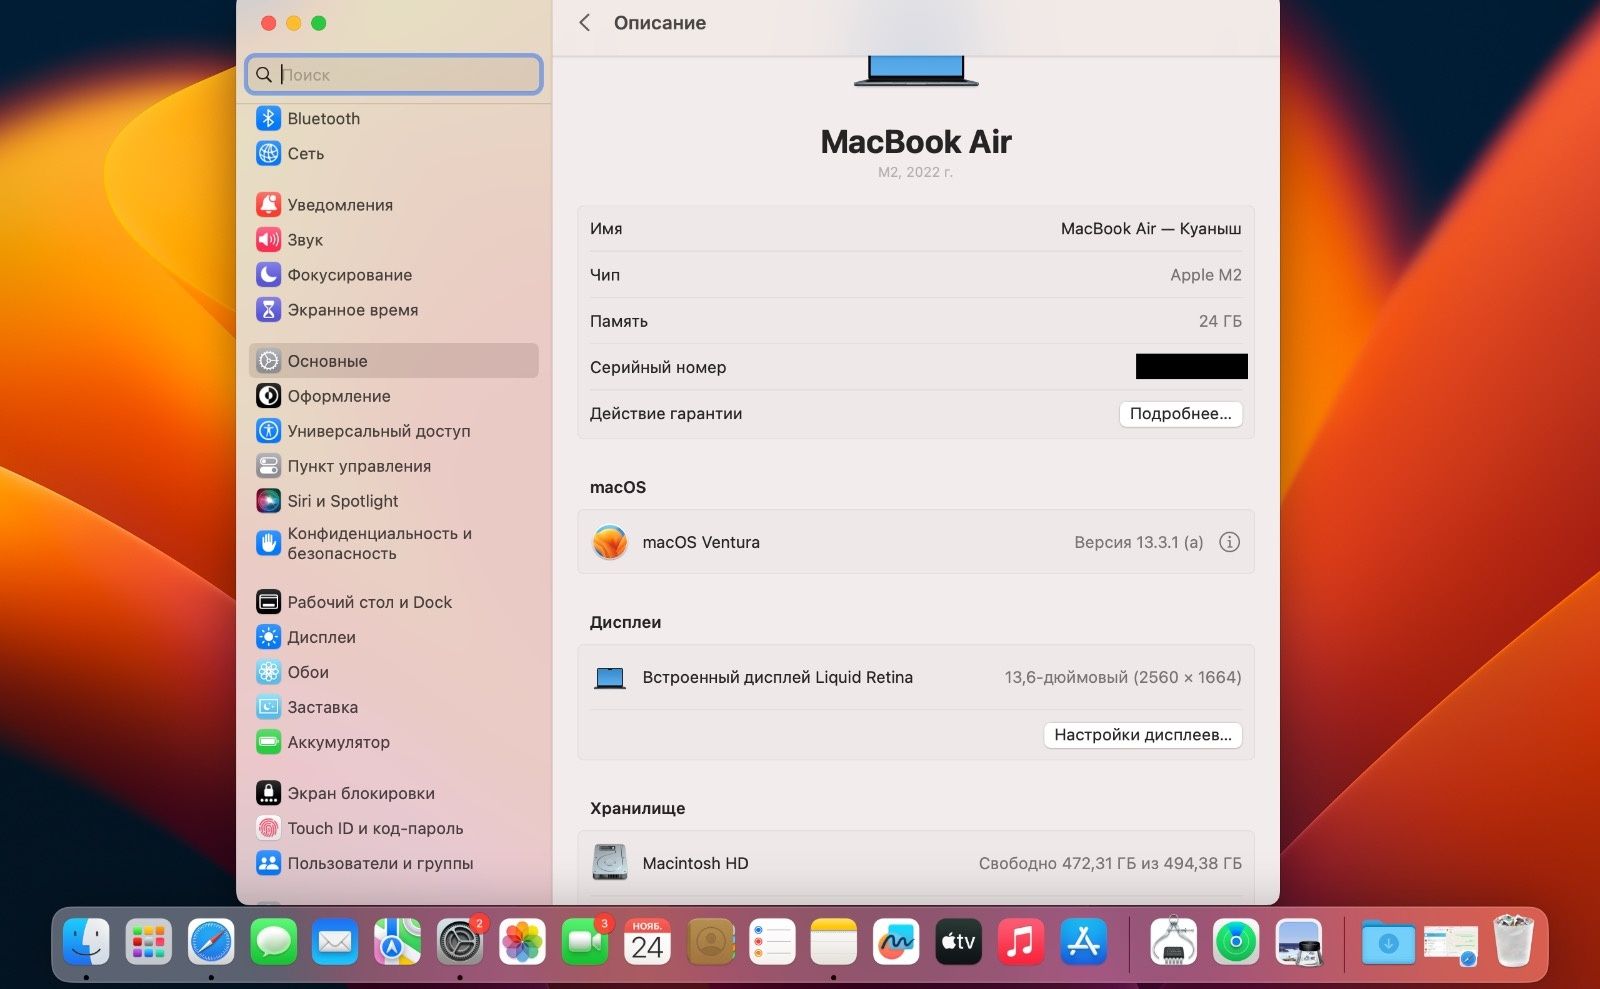Launch FaceTime from the Dock

click(584, 941)
